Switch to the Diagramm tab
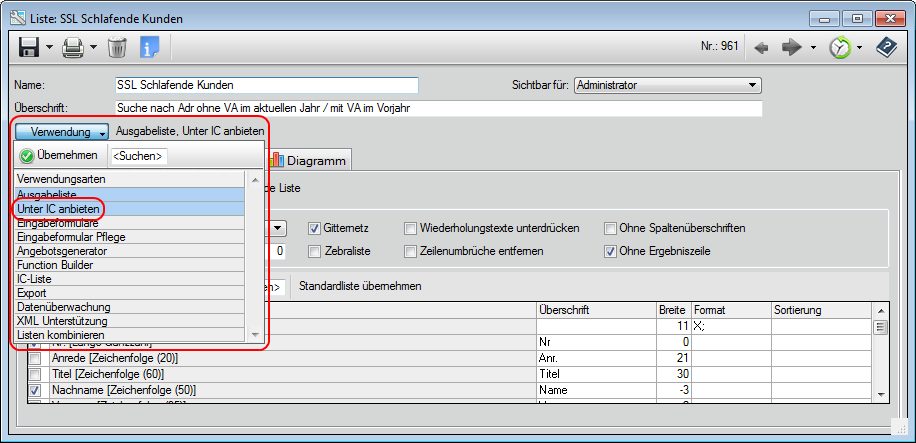This screenshot has width=916, height=443. point(308,161)
